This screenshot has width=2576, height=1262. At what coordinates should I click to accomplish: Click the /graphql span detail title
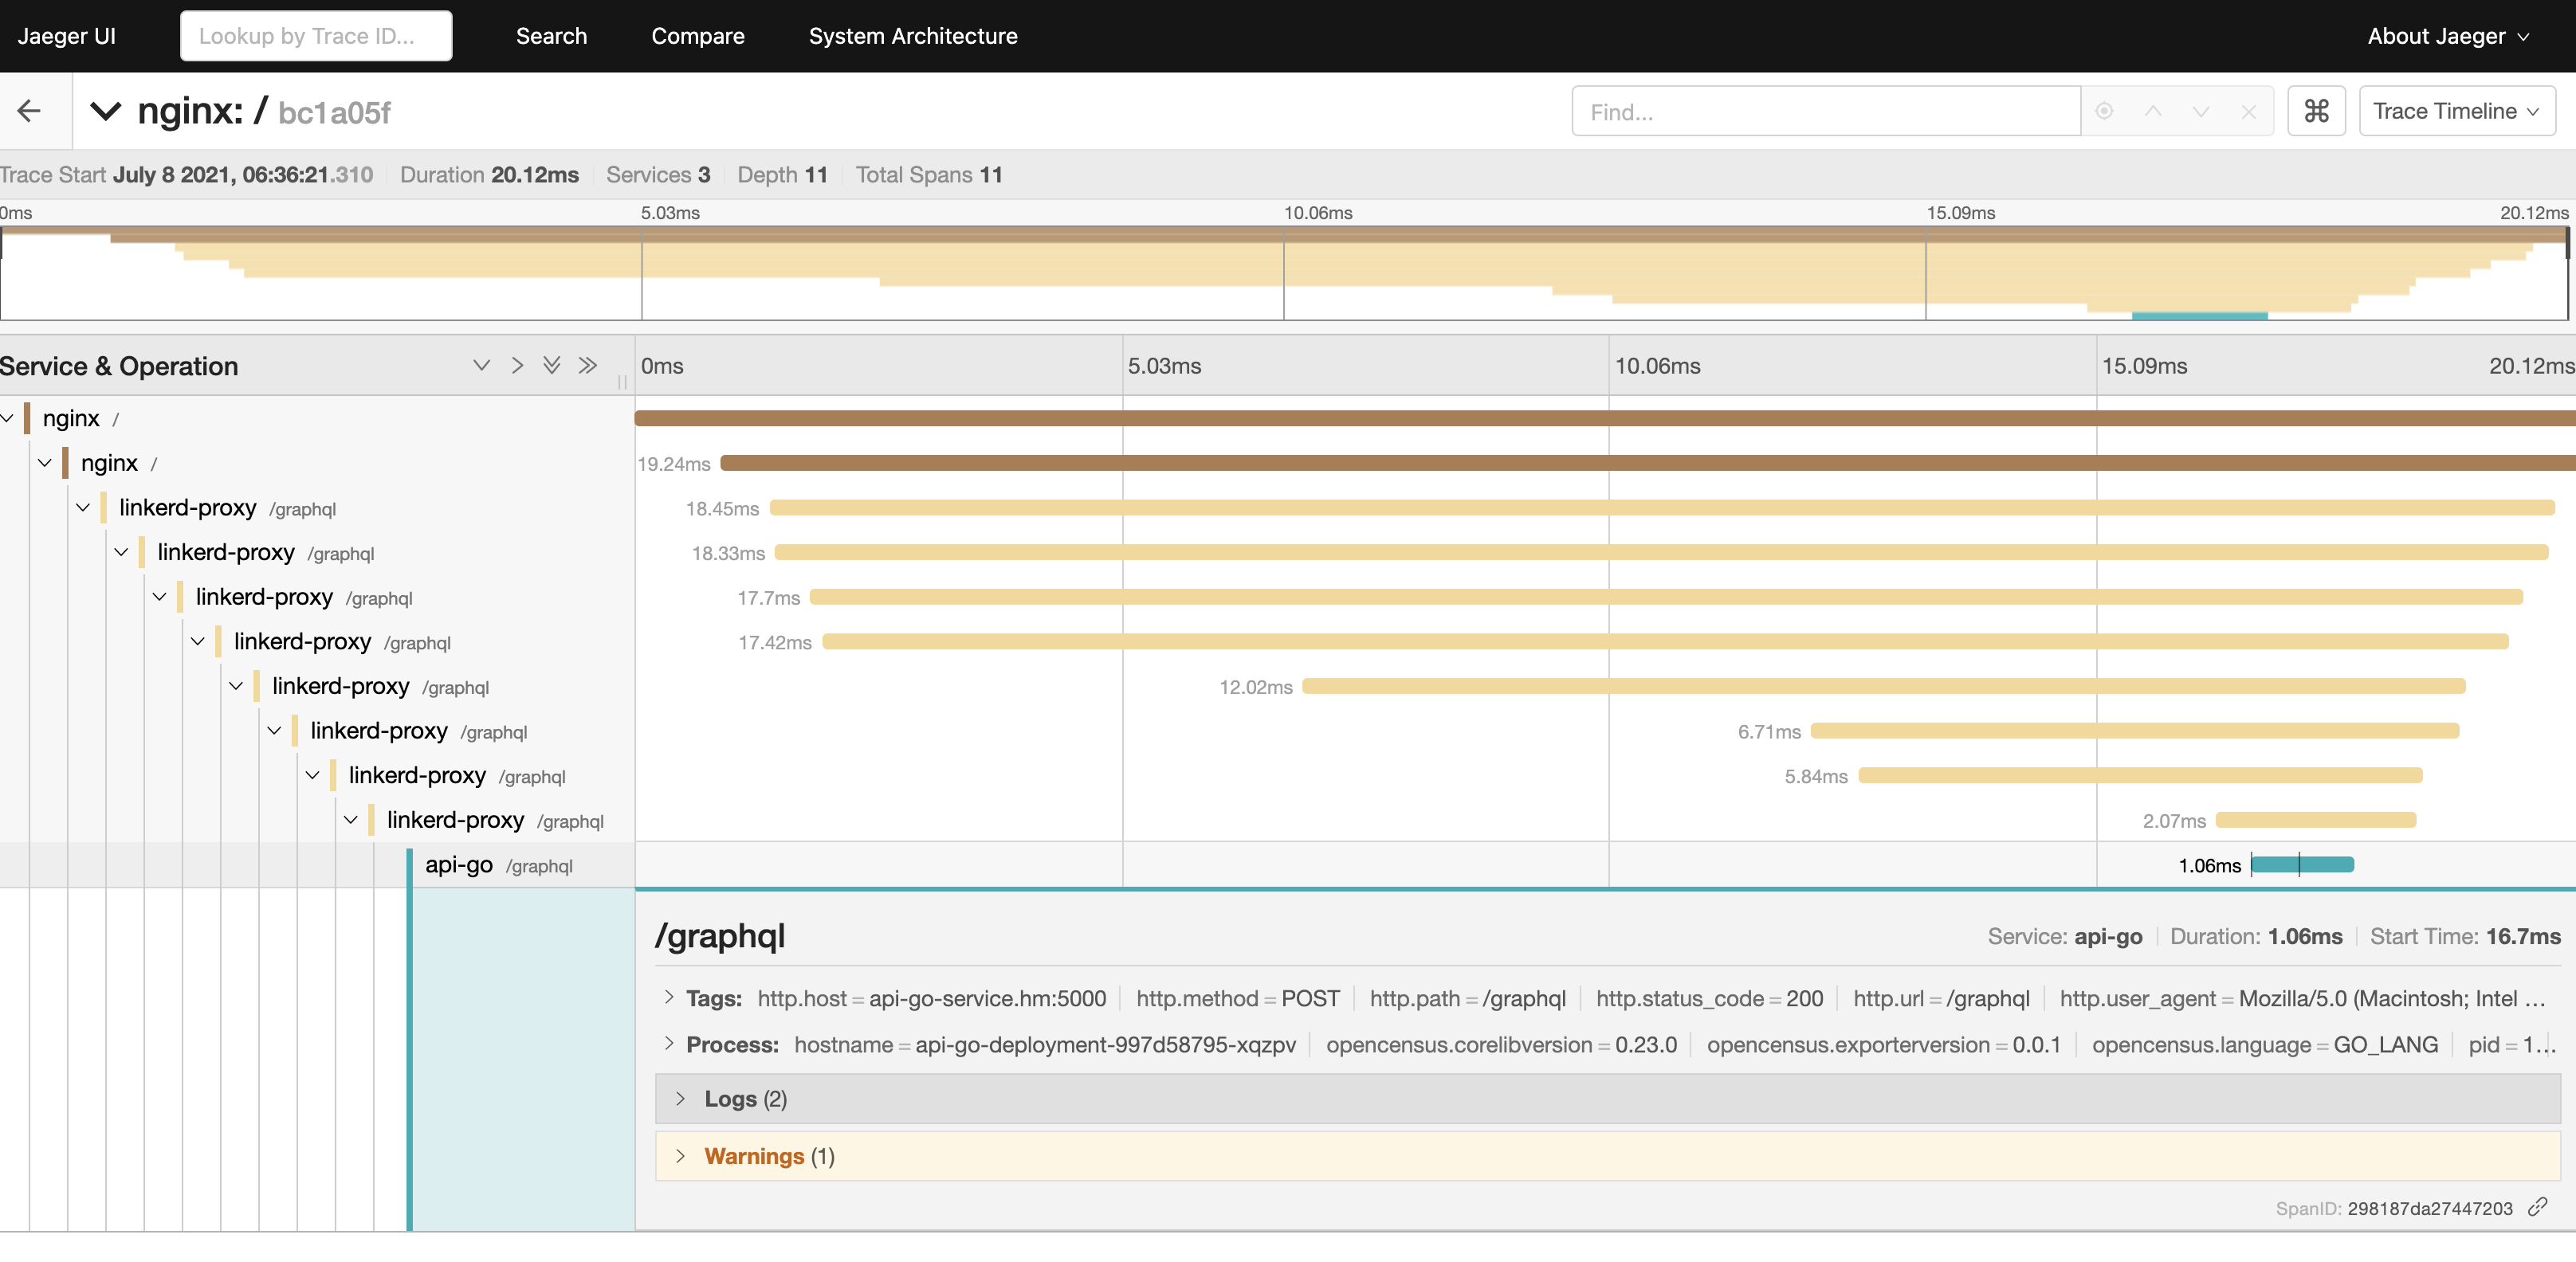point(719,935)
